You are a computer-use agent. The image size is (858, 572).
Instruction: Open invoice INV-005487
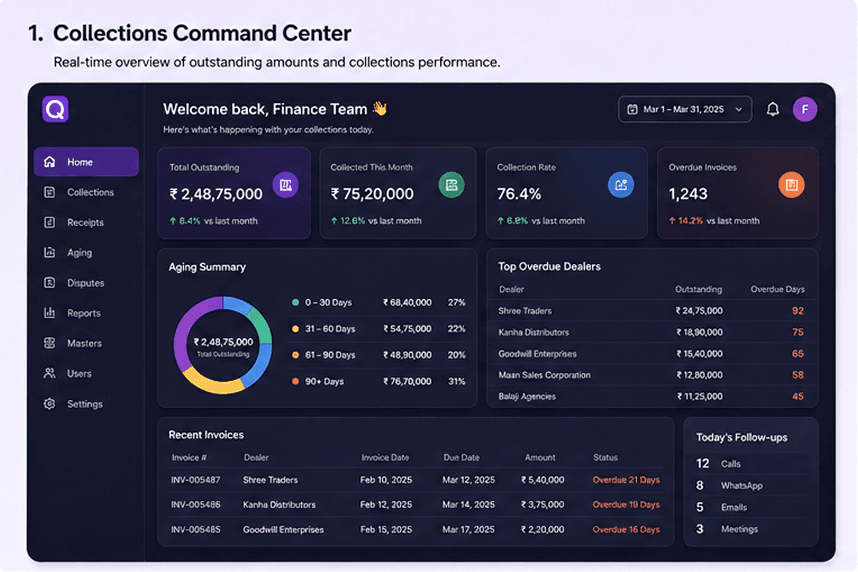pyautogui.click(x=195, y=480)
